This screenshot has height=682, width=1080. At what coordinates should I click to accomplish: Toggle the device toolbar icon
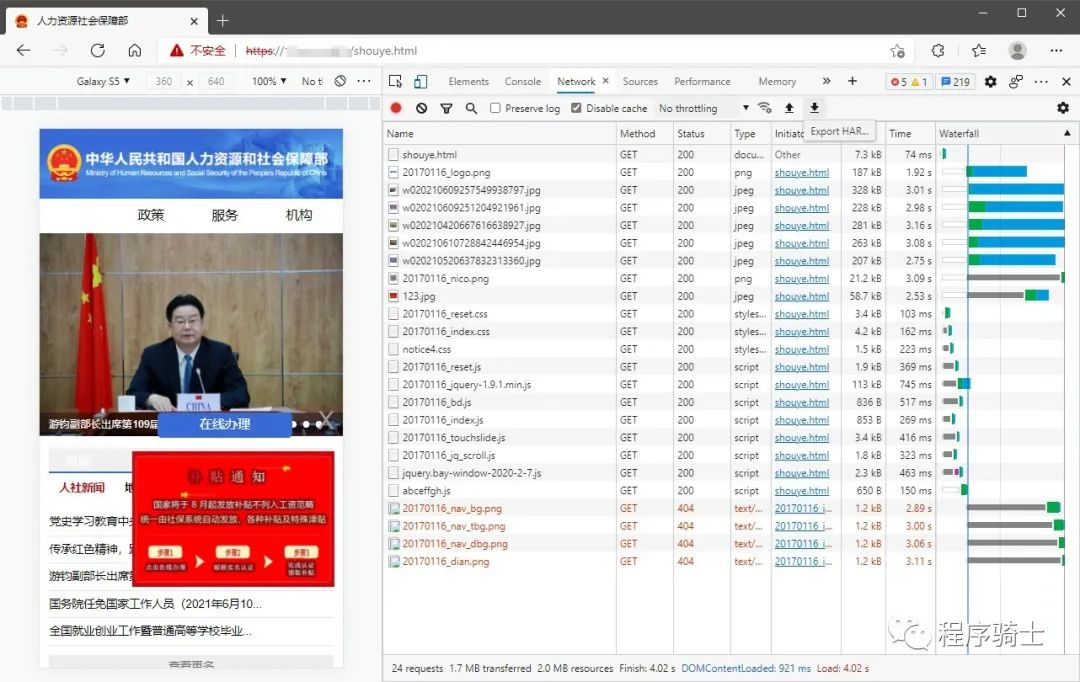coord(420,81)
